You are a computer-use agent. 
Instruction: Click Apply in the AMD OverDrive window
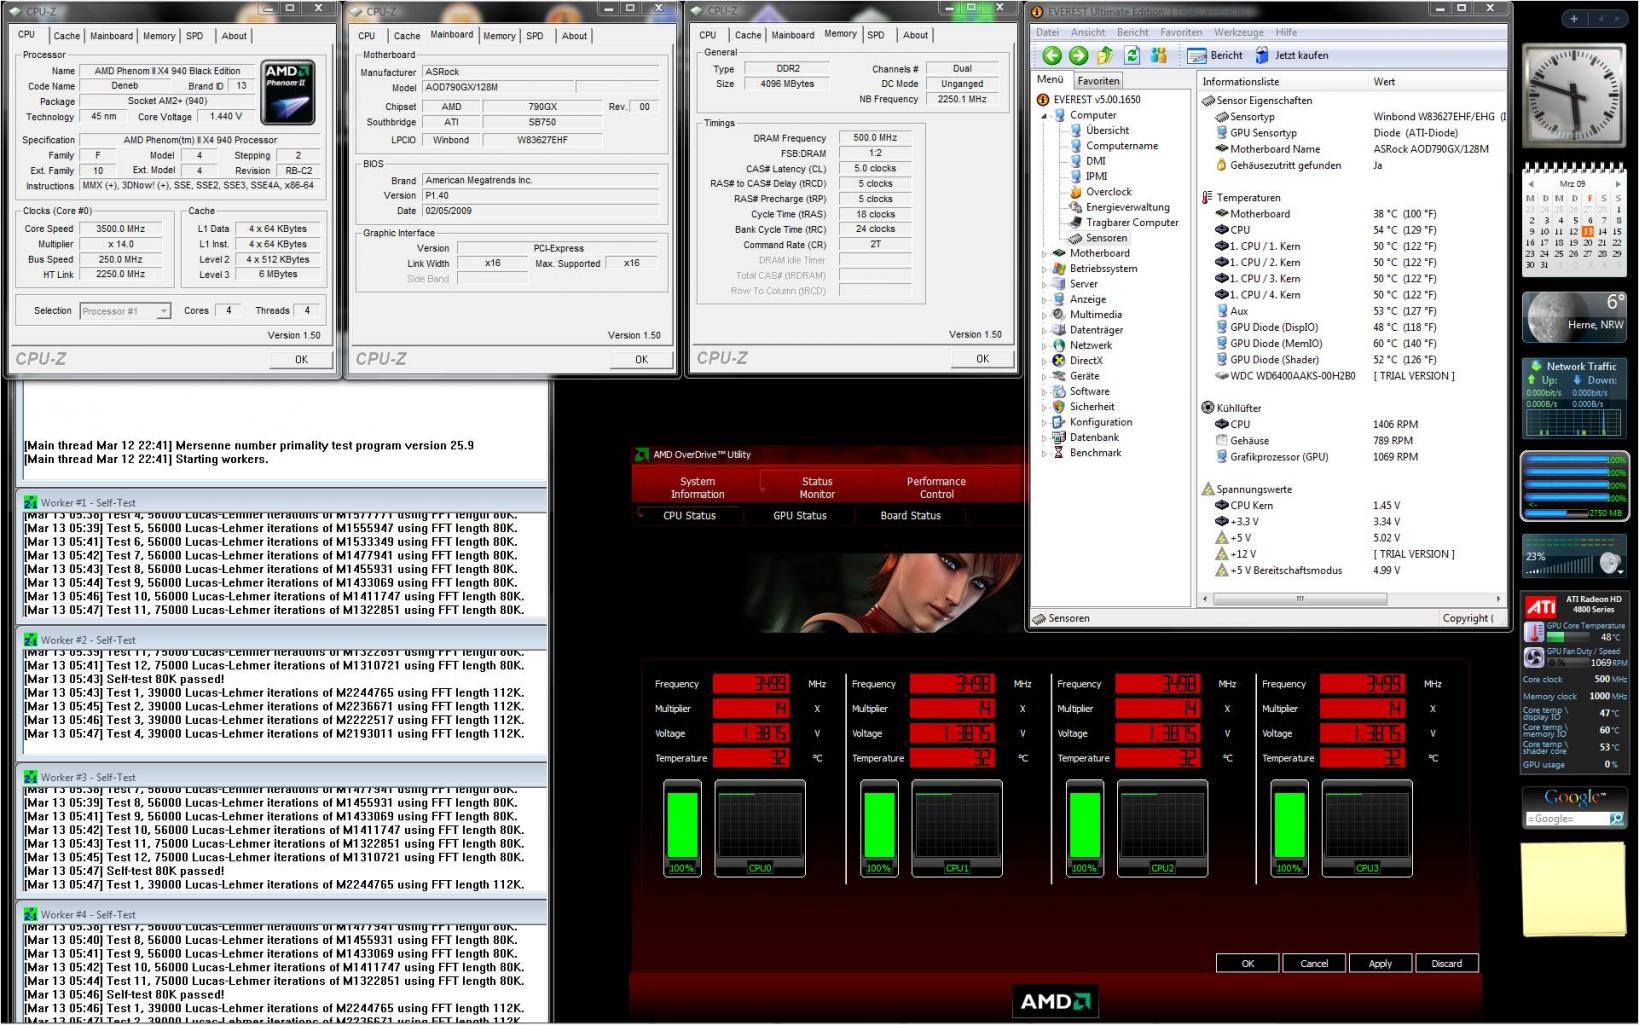pos(1380,963)
